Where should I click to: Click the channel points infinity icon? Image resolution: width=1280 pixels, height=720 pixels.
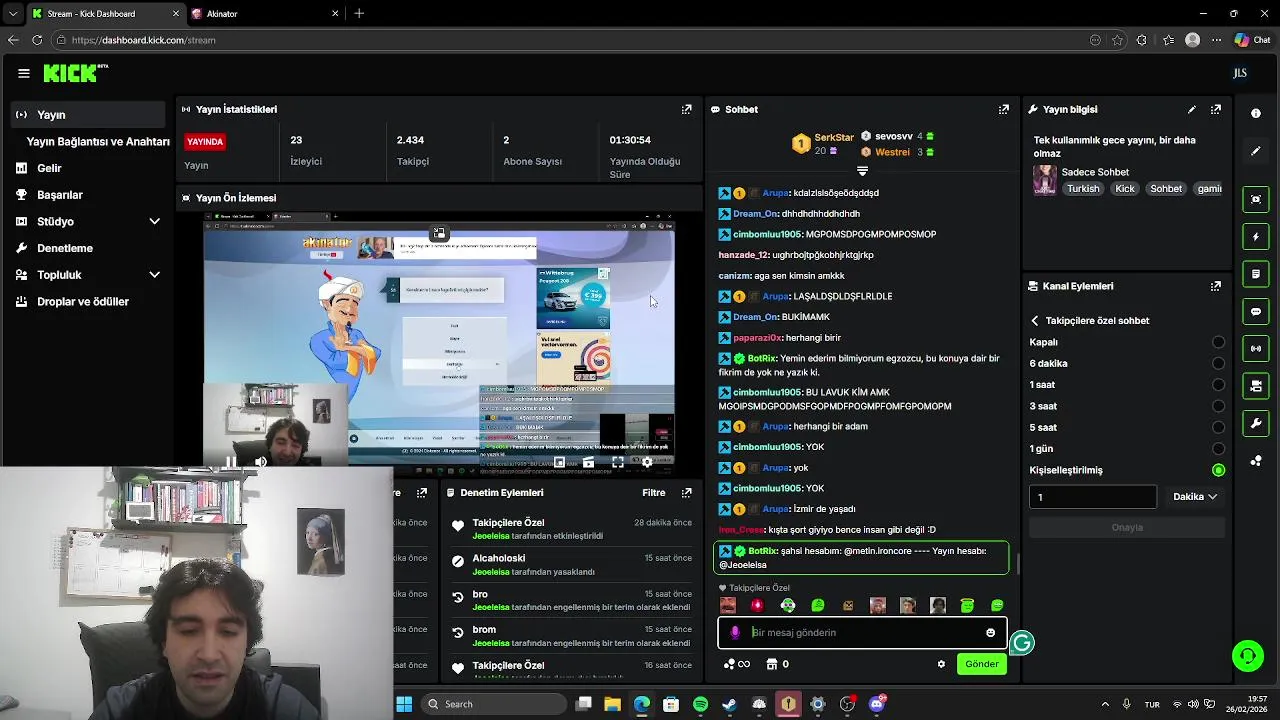[x=737, y=664]
